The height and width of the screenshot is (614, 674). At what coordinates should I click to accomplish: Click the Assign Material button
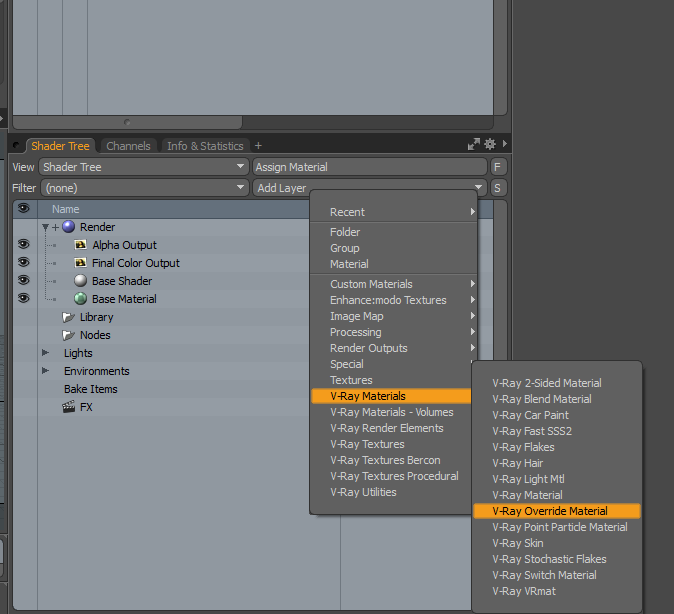(370, 167)
